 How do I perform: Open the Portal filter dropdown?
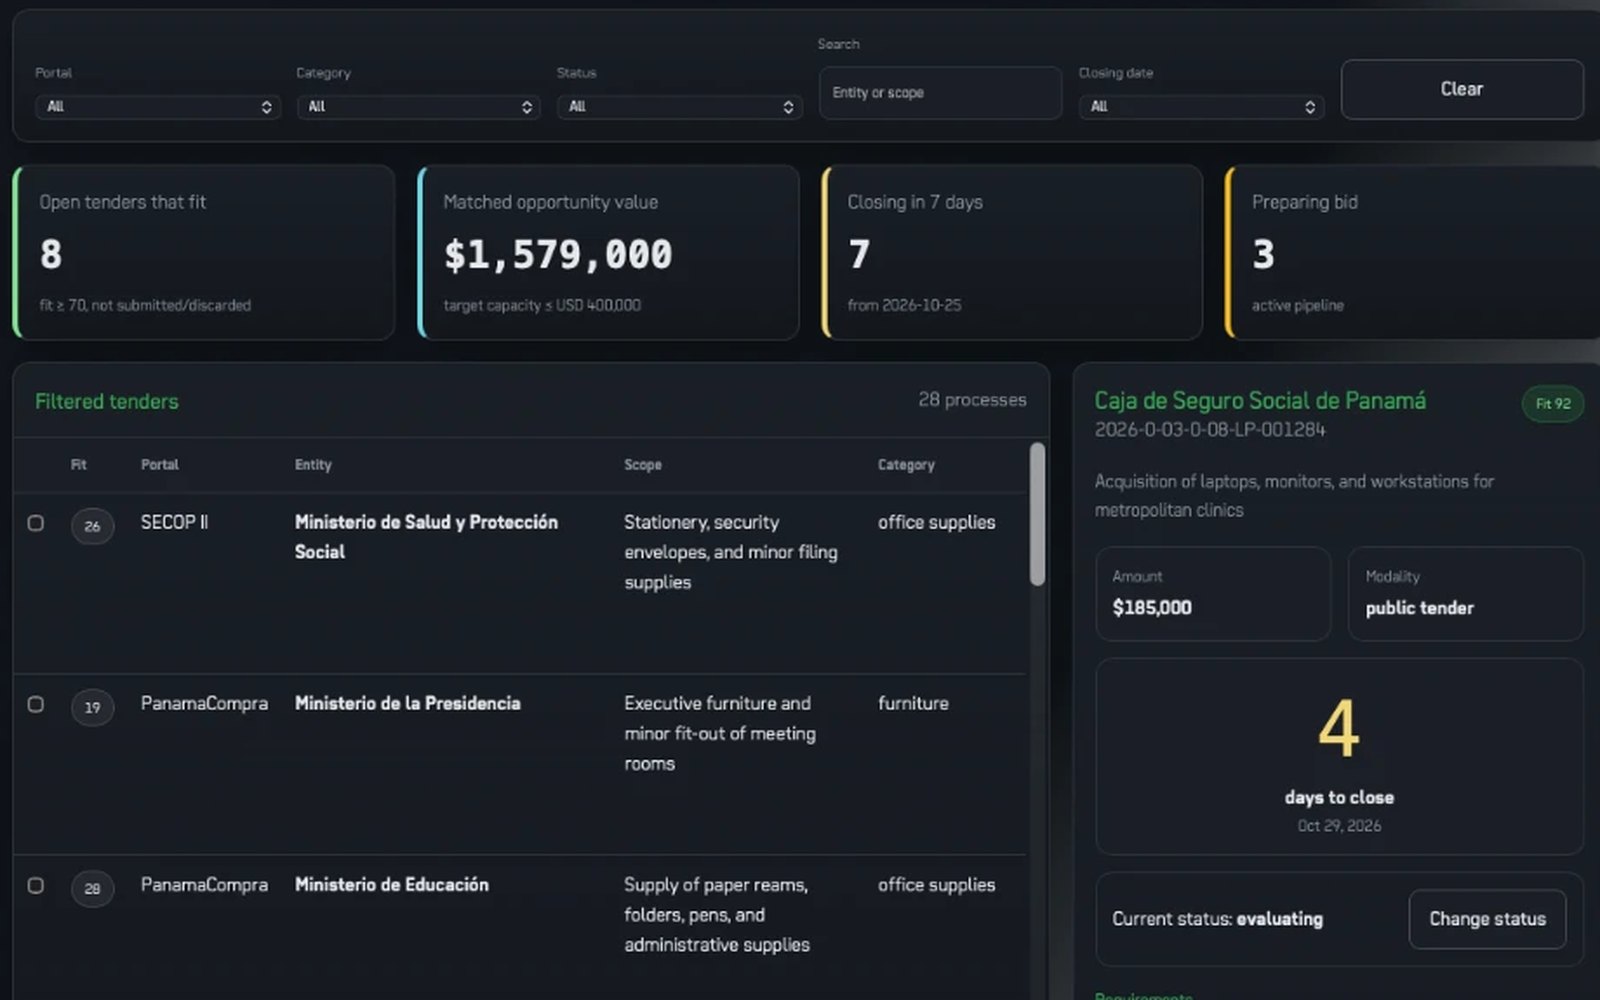coord(158,107)
